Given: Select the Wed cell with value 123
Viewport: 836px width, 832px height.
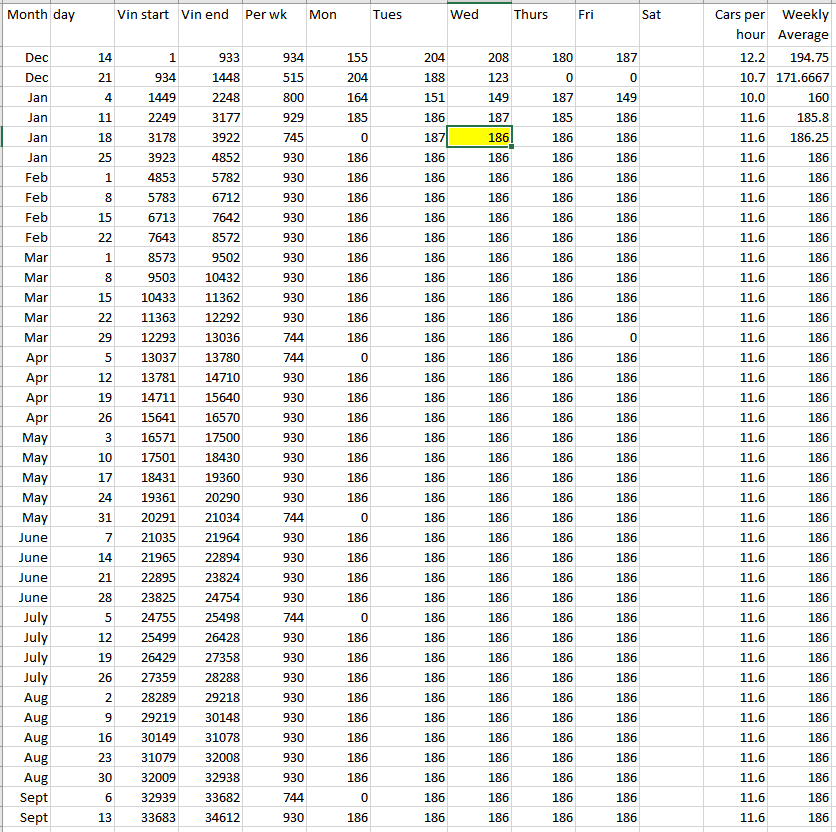Looking at the screenshot, I should [x=479, y=77].
